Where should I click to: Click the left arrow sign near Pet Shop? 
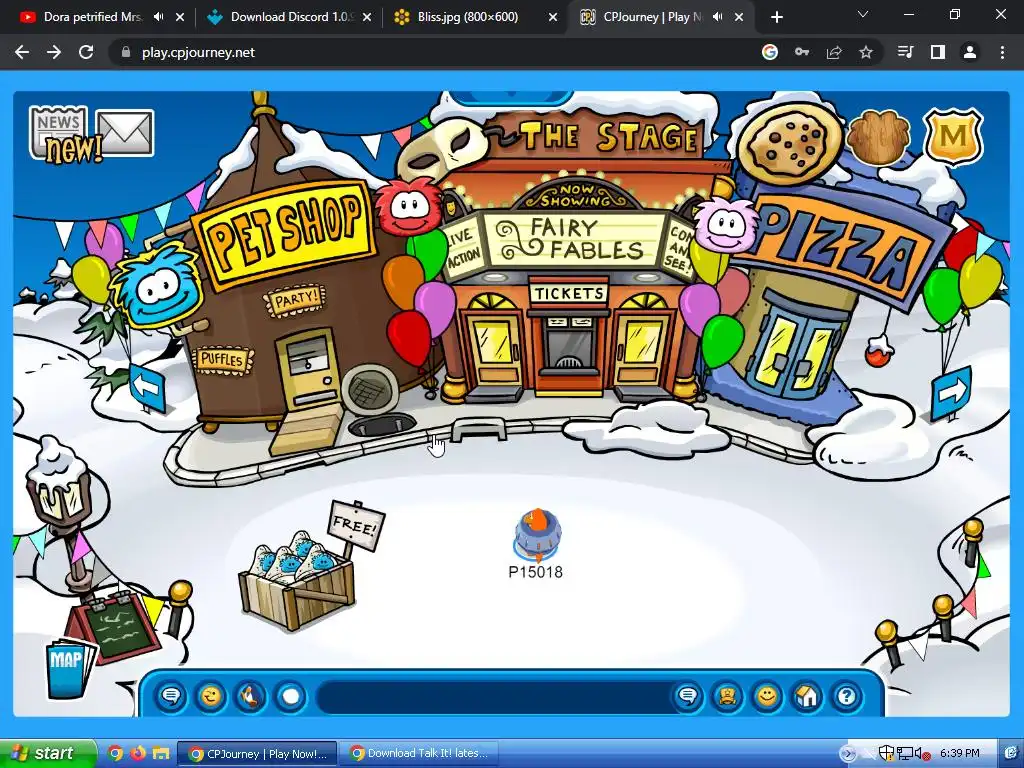pyautogui.click(x=147, y=389)
